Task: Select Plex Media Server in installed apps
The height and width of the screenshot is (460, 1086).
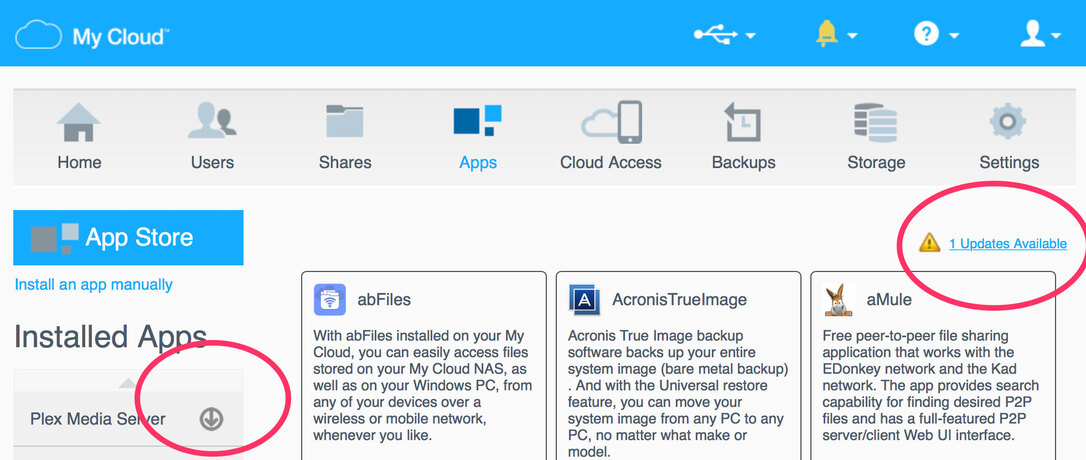Action: 98,419
